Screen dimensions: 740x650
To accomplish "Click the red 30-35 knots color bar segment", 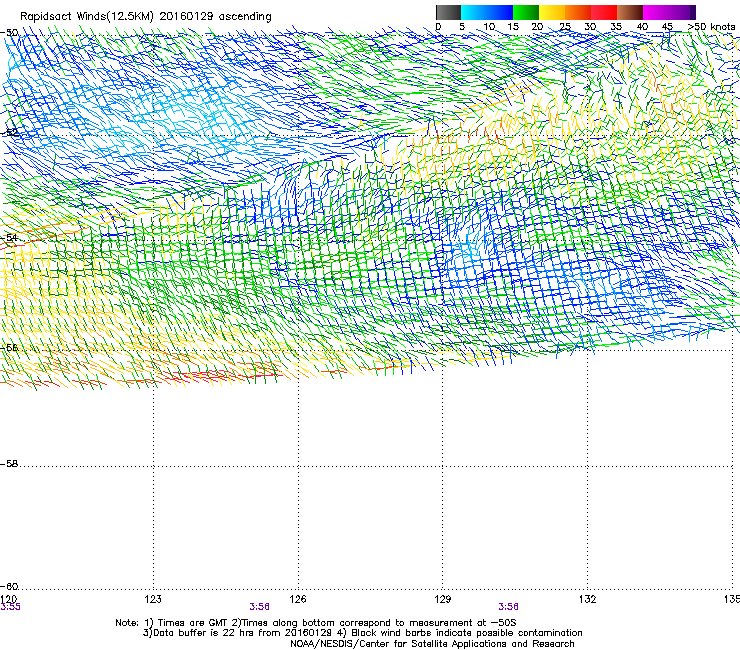I will click(x=604, y=12).
